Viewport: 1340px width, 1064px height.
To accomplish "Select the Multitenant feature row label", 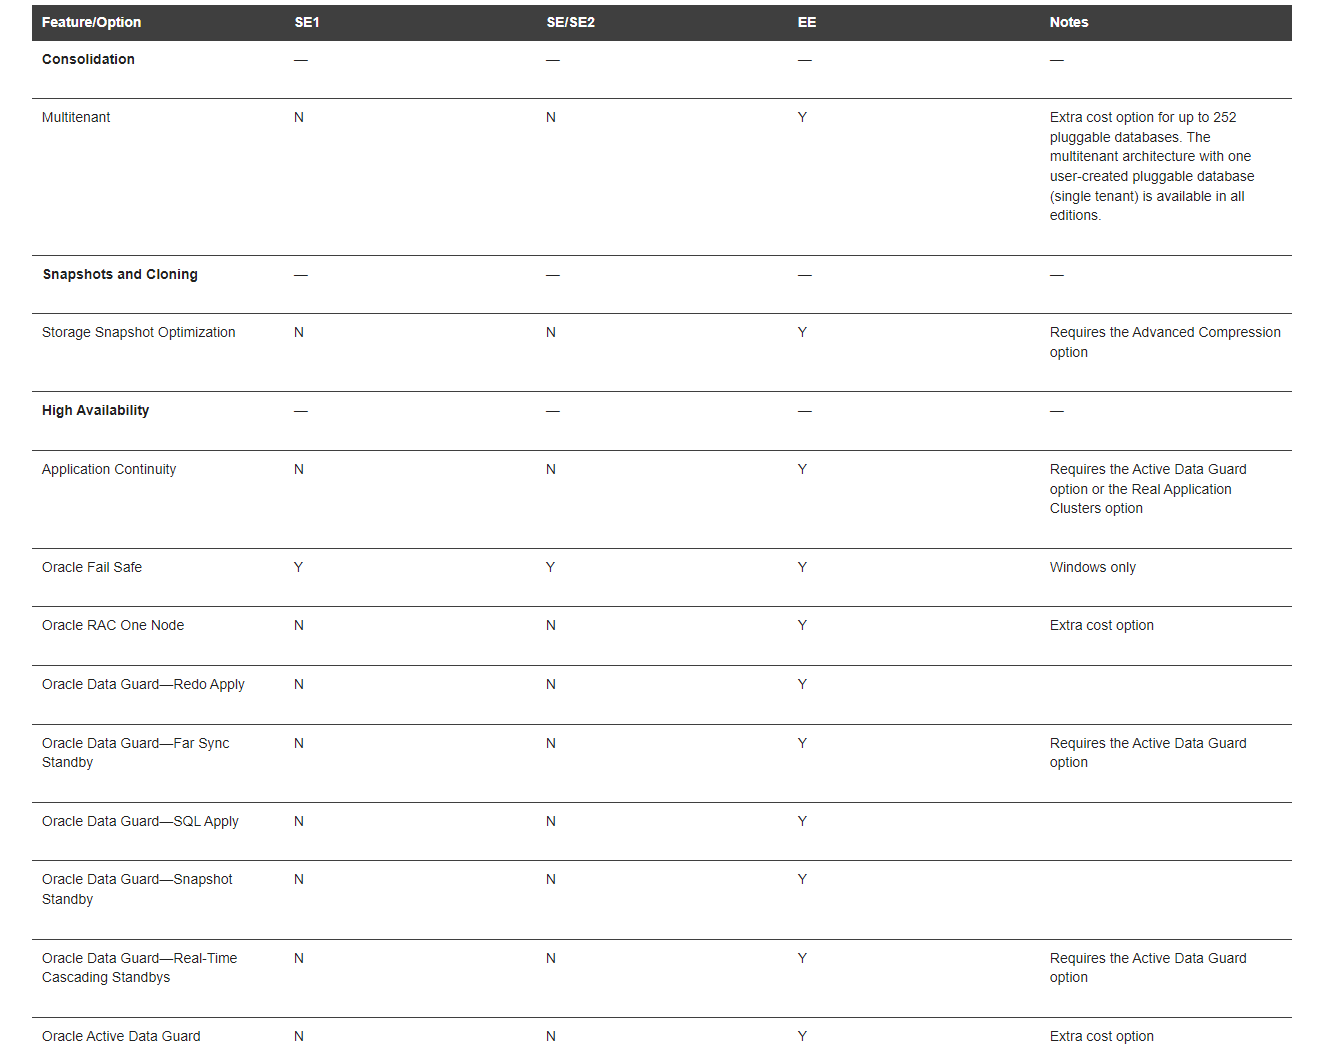I will tap(76, 117).
